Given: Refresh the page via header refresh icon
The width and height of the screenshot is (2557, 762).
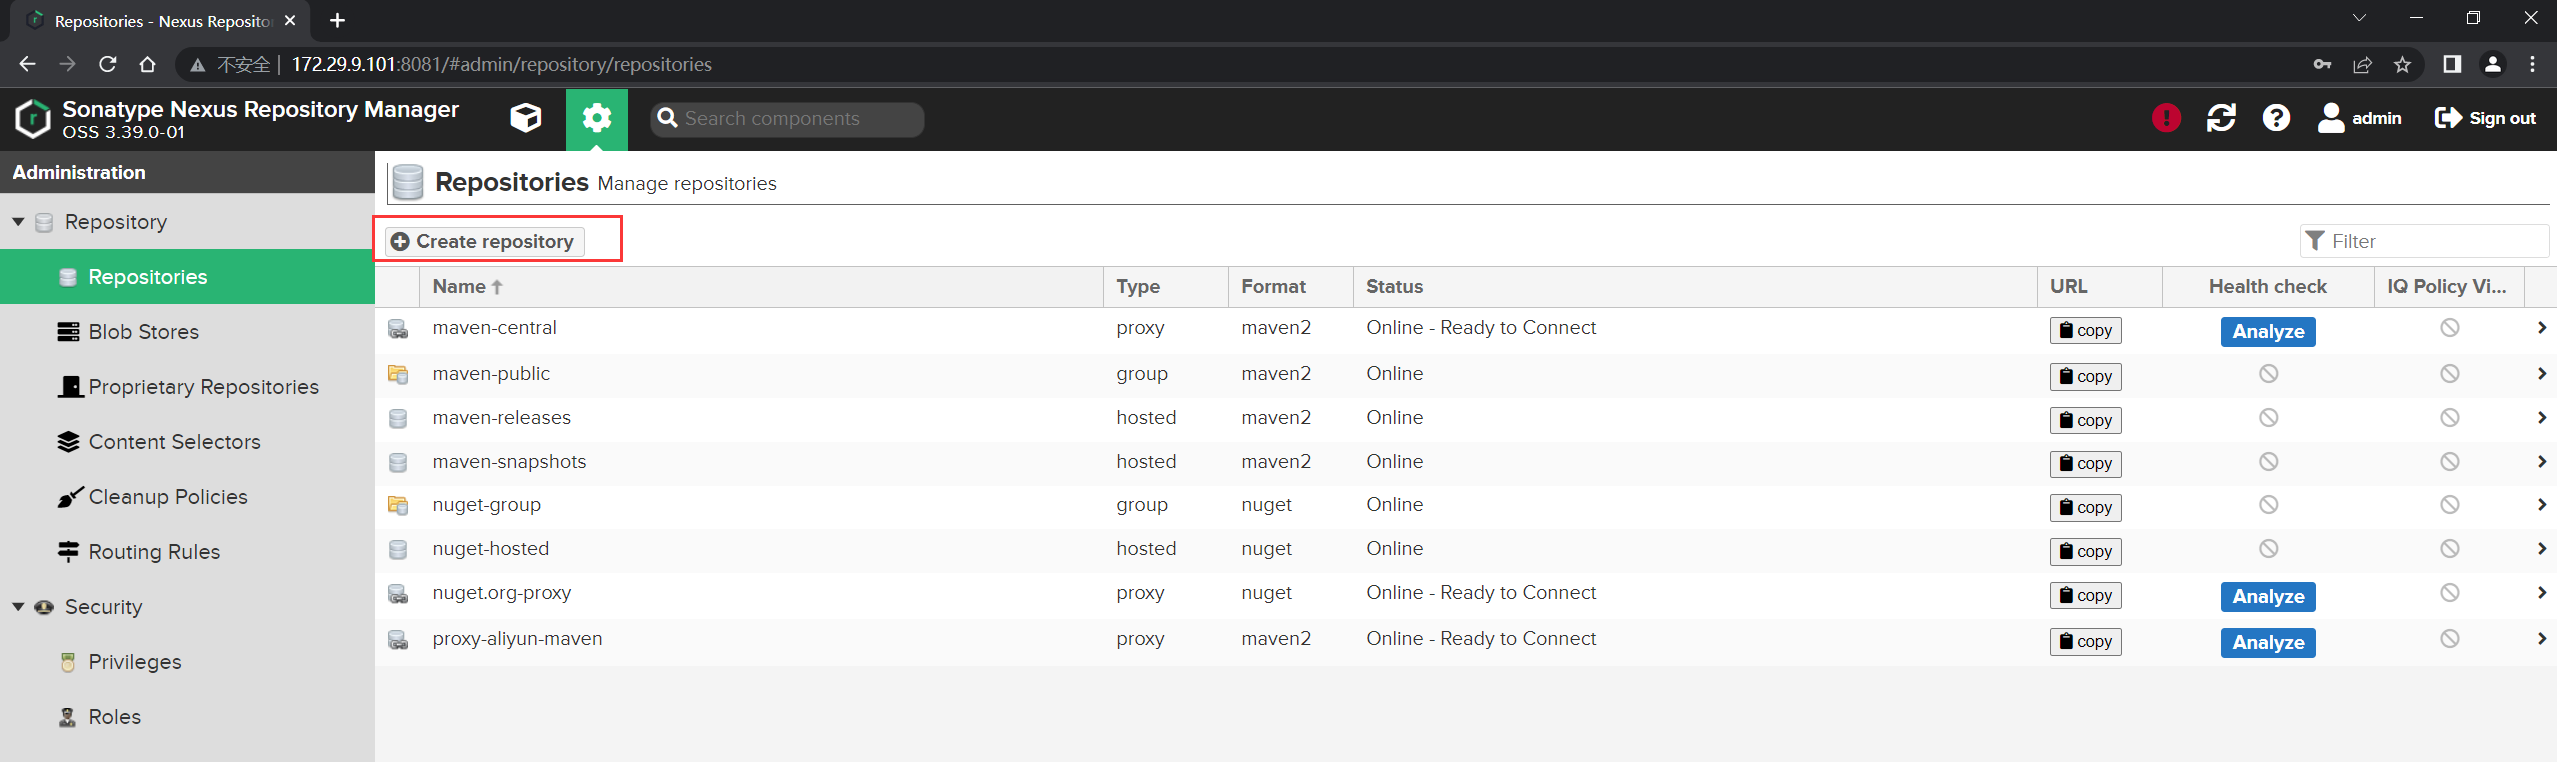Looking at the screenshot, I should pyautogui.click(x=2221, y=118).
